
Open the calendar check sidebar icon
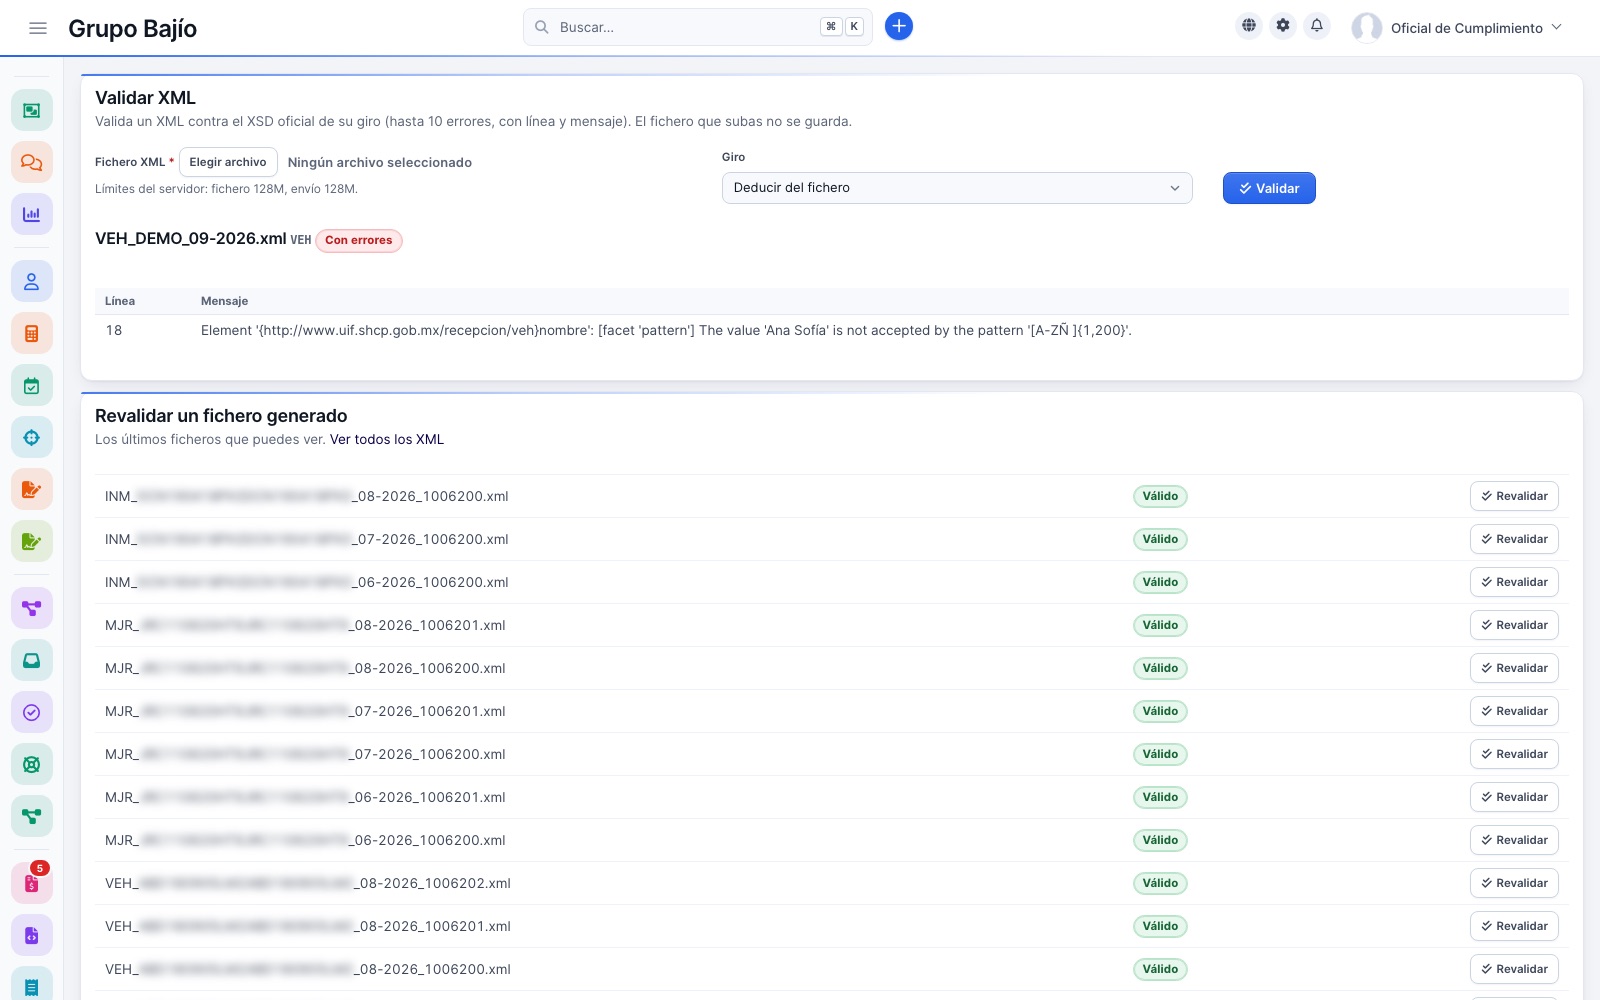click(32, 386)
